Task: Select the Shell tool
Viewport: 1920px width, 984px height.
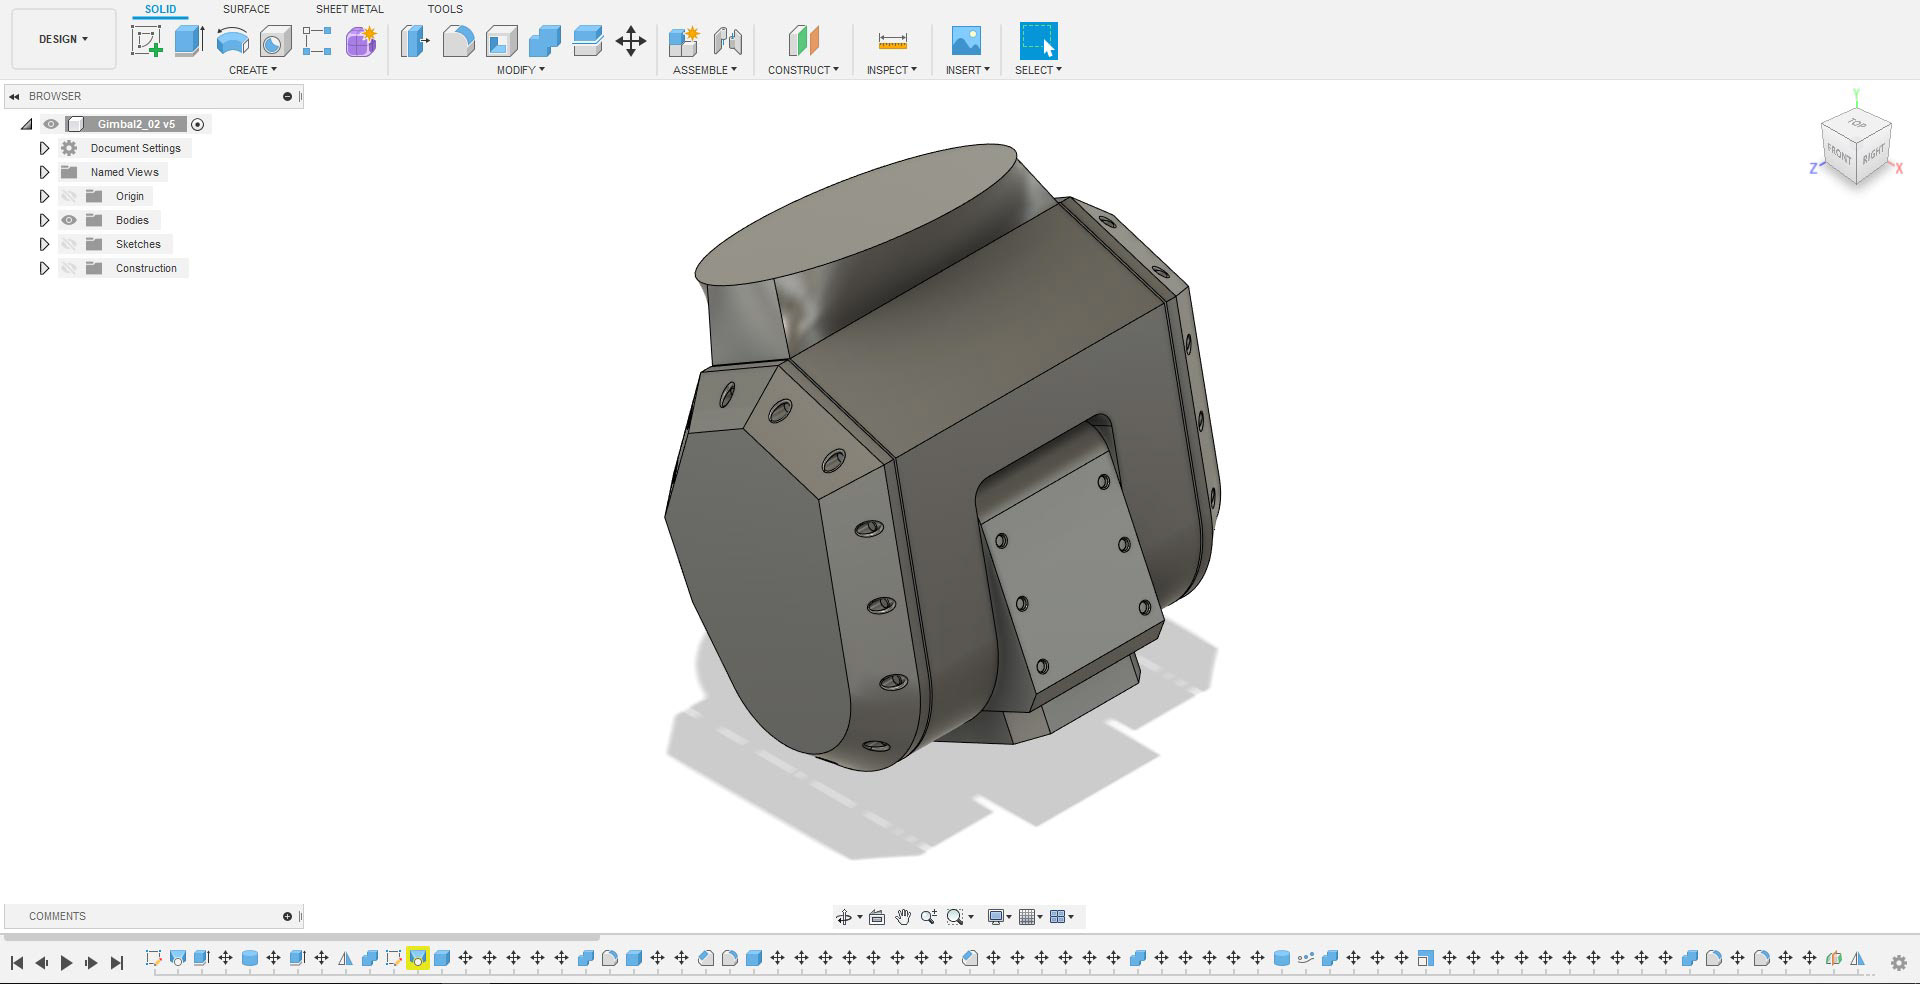Action: pos(502,41)
